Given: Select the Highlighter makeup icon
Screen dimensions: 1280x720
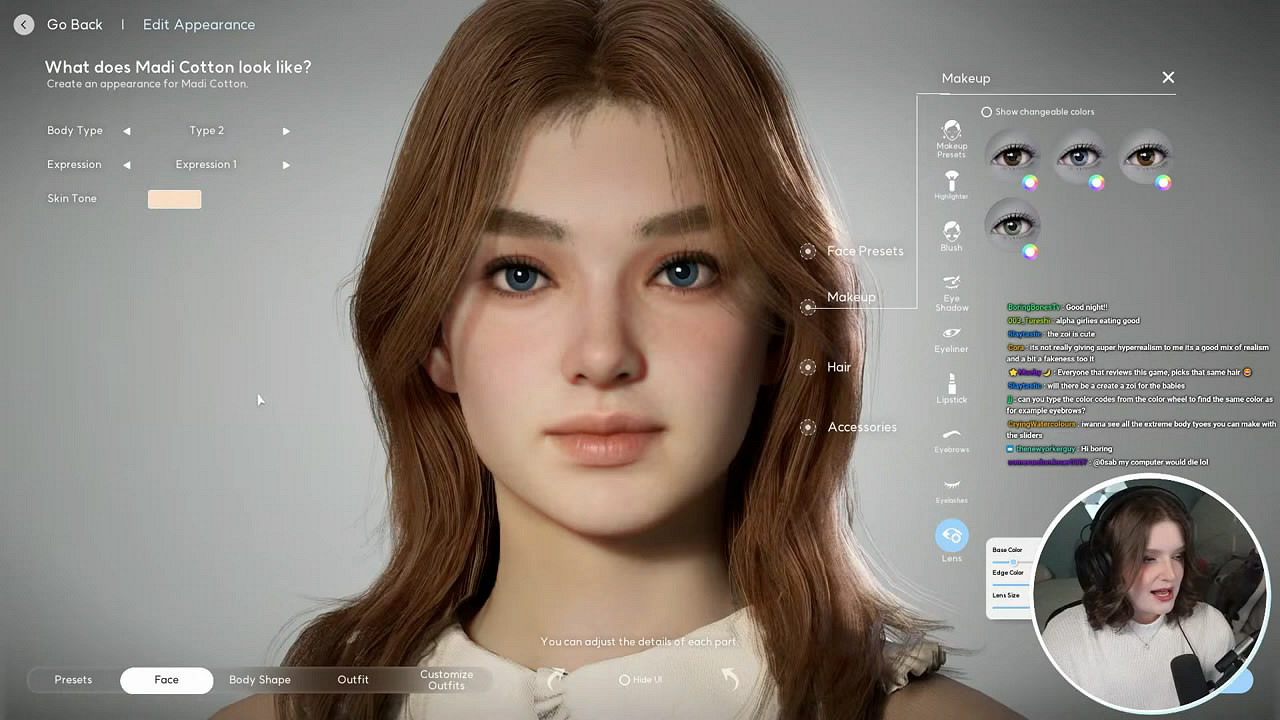Looking at the screenshot, I should (x=951, y=184).
